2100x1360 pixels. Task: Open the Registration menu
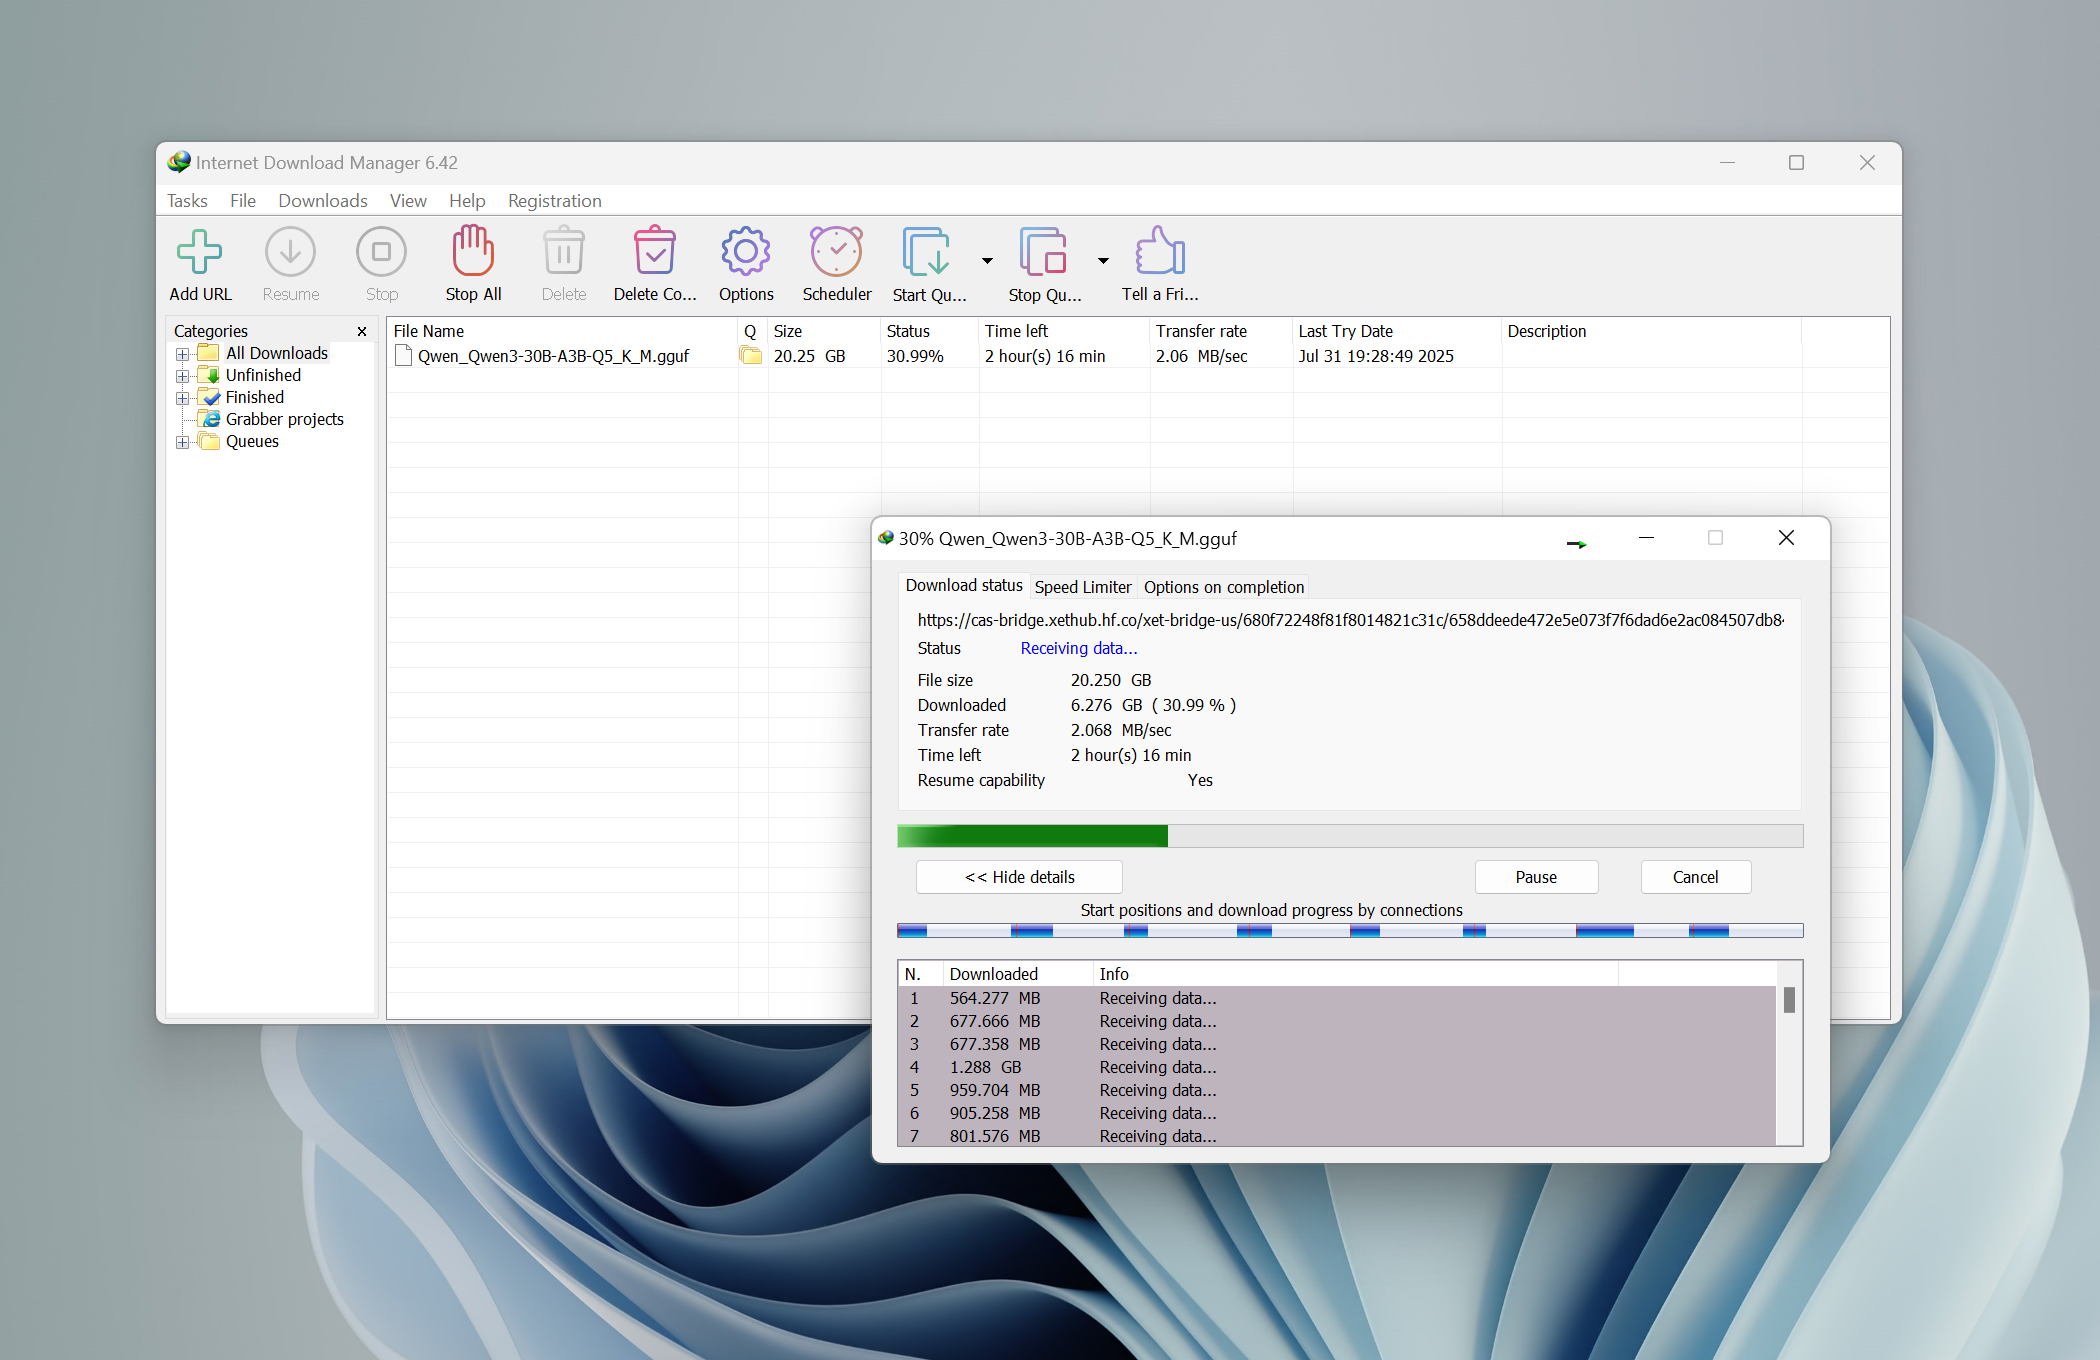pyautogui.click(x=554, y=201)
